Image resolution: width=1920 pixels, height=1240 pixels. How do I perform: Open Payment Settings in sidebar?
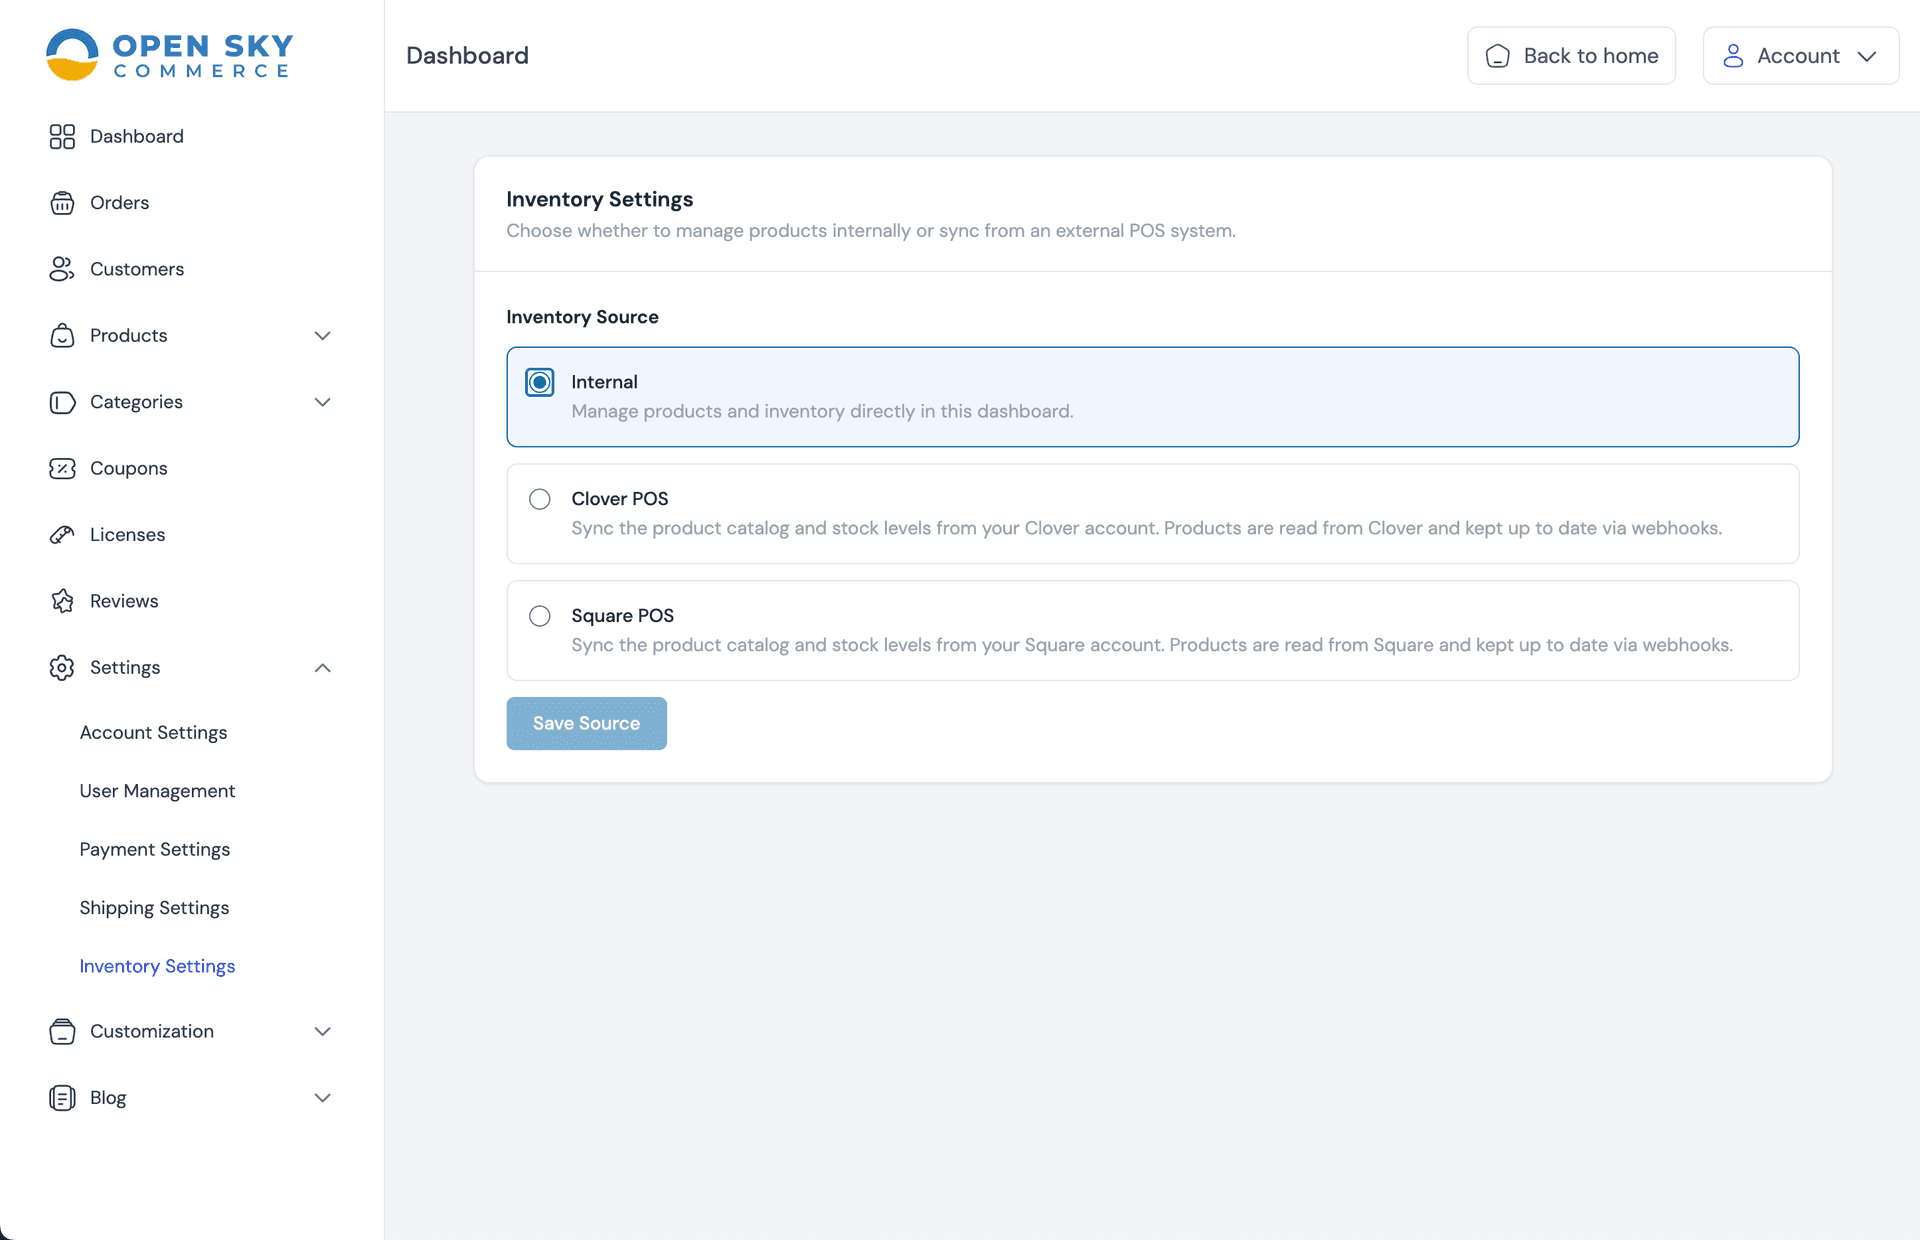pos(155,849)
